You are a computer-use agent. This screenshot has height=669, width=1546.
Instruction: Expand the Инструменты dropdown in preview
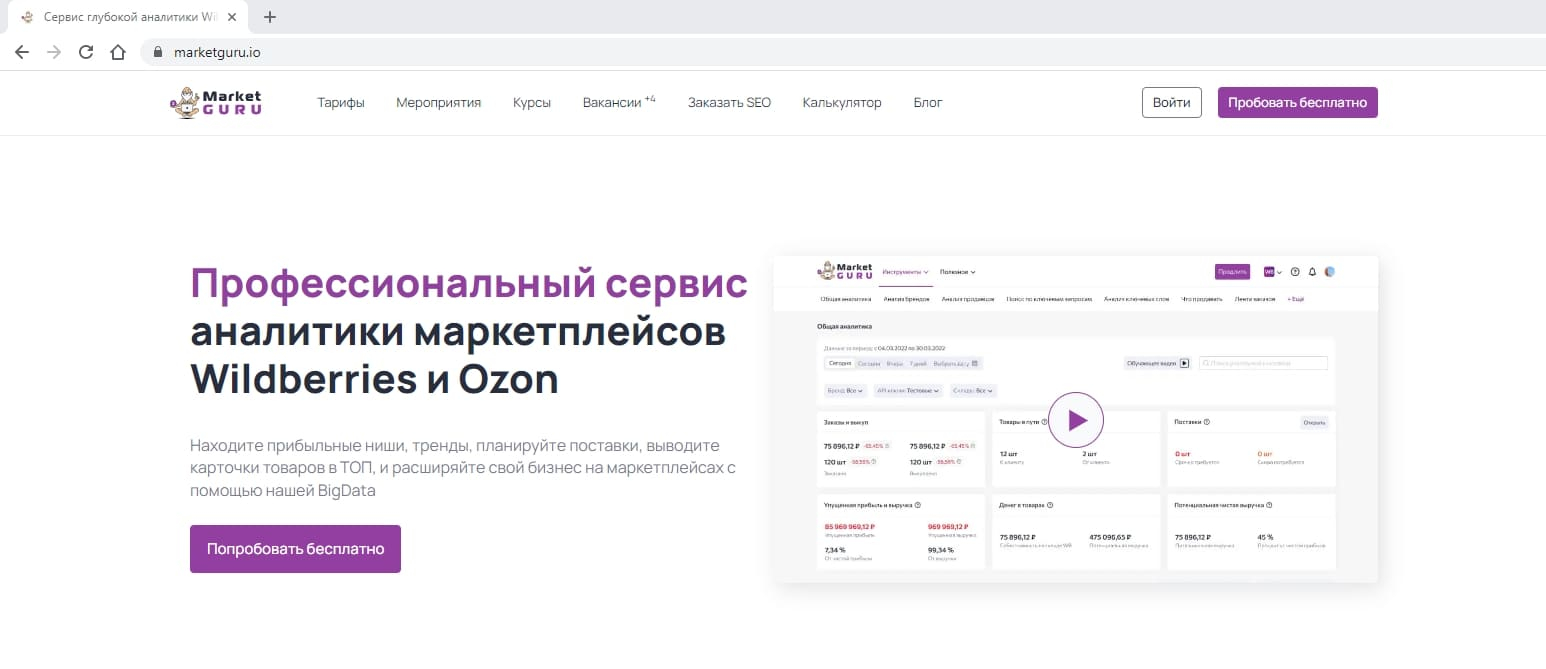coord(906,272)
